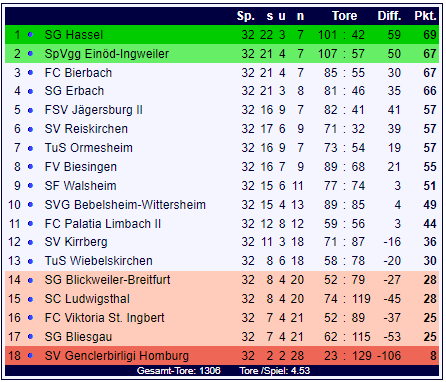This screenshot has width=446, height=382.
Task: Click the Sp. column header
Action: click(246, 16)
